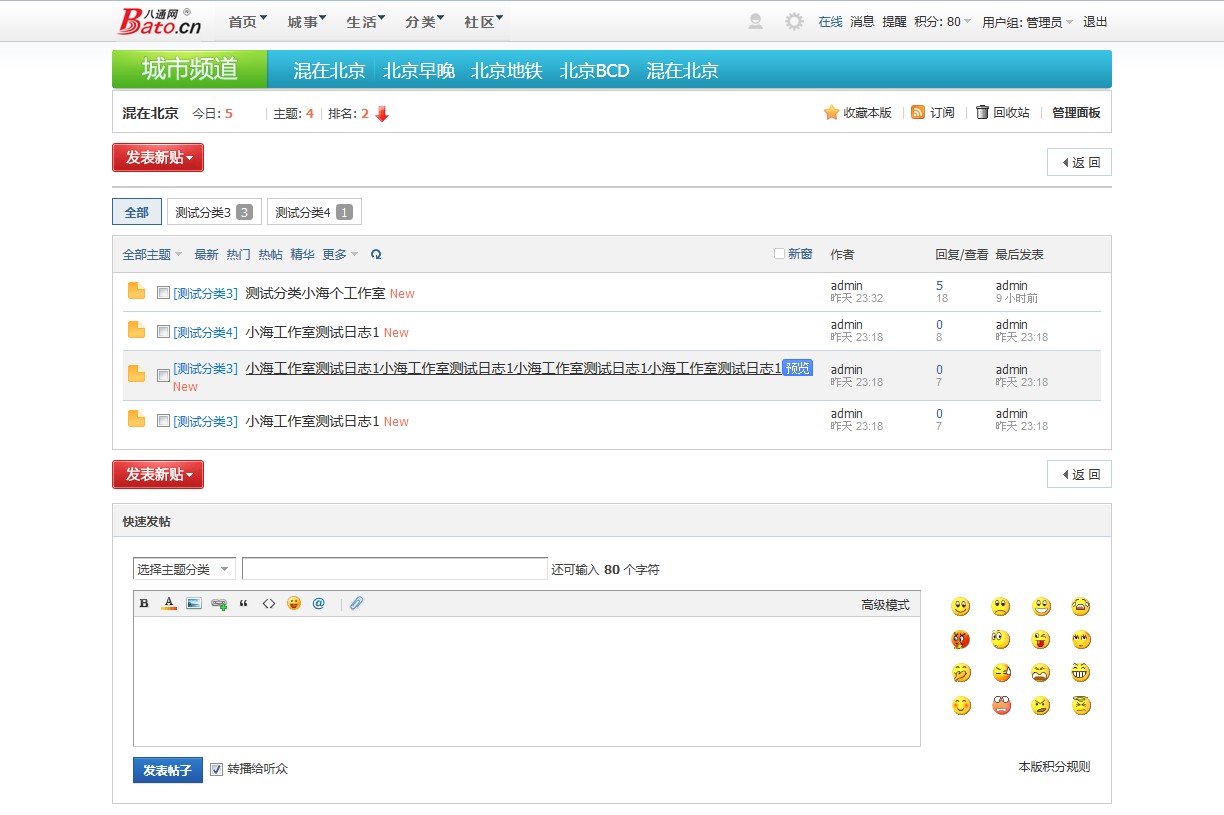Click the insert image icon in editor
Screen dimensions: 1224x815
[x=194, y=603]
